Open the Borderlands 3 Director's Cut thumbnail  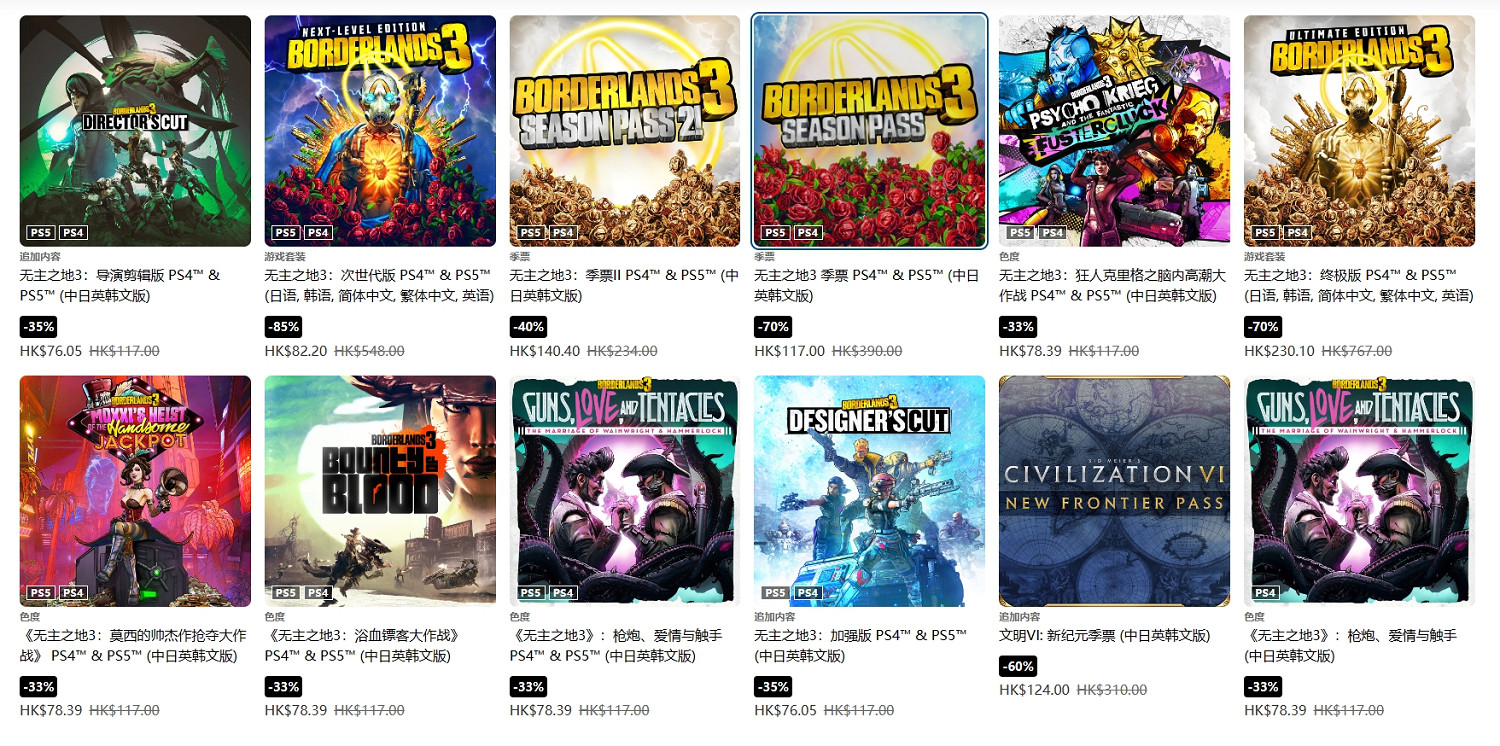coord(135,131)
